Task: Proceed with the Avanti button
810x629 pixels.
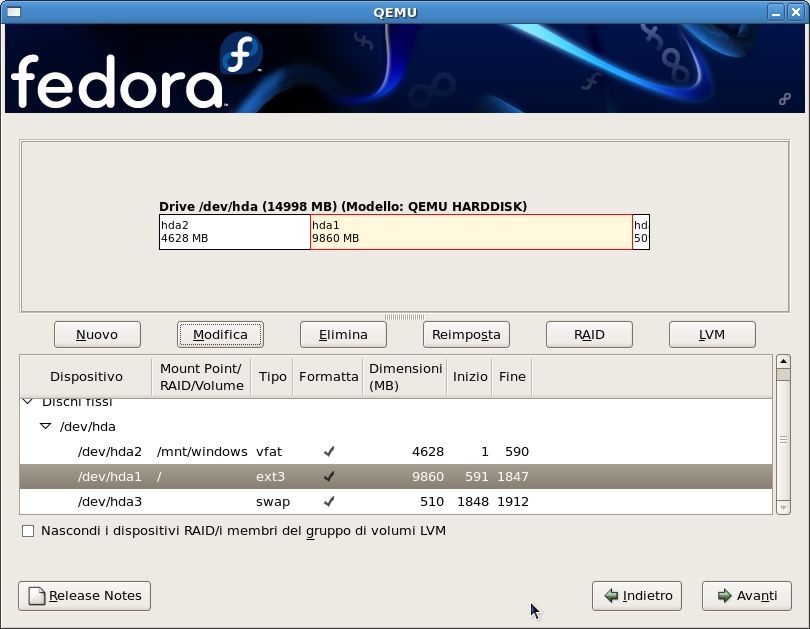Action: (x=746, y=596)
